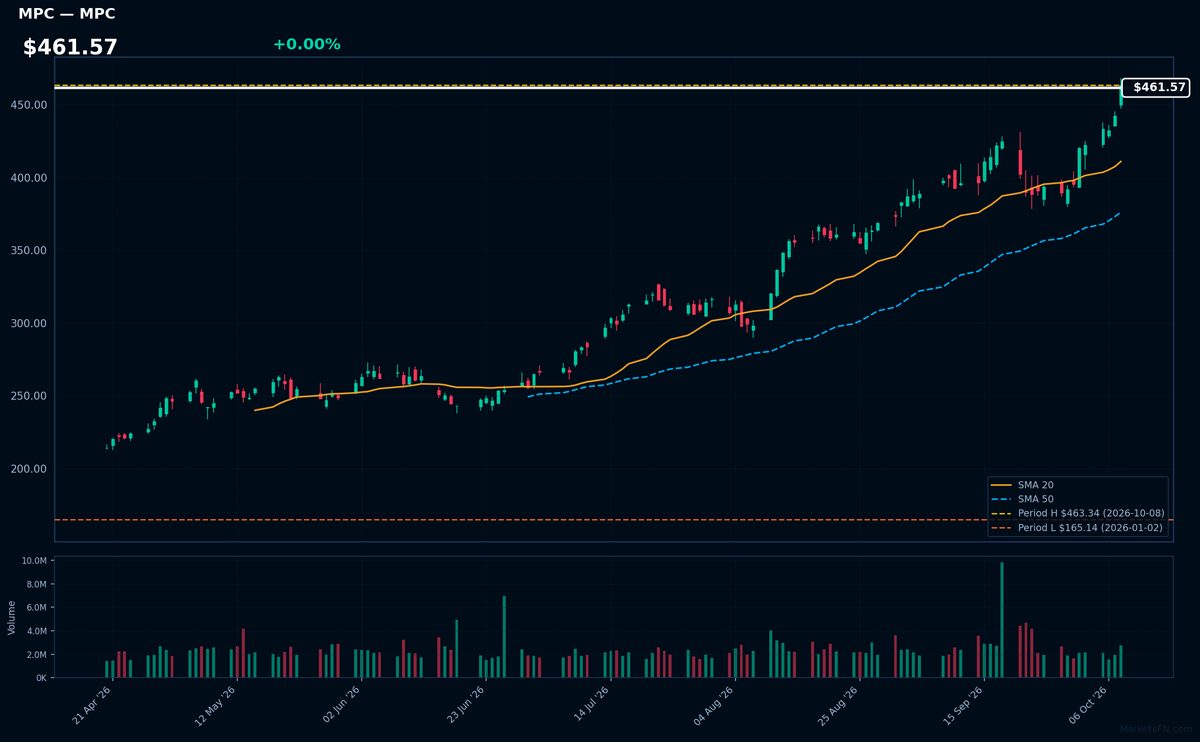Click the 8.0M volume axis label
The height and width of the screenshot is (742, 1200).
(x=37, y=585)
